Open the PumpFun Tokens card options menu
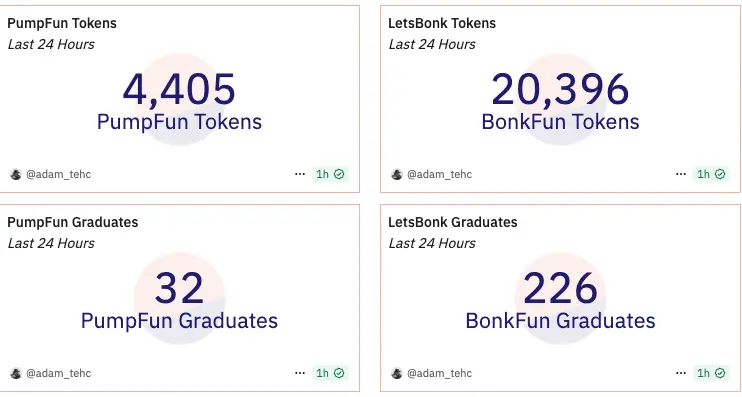This screenshot has width=742, height=397. 300,174
